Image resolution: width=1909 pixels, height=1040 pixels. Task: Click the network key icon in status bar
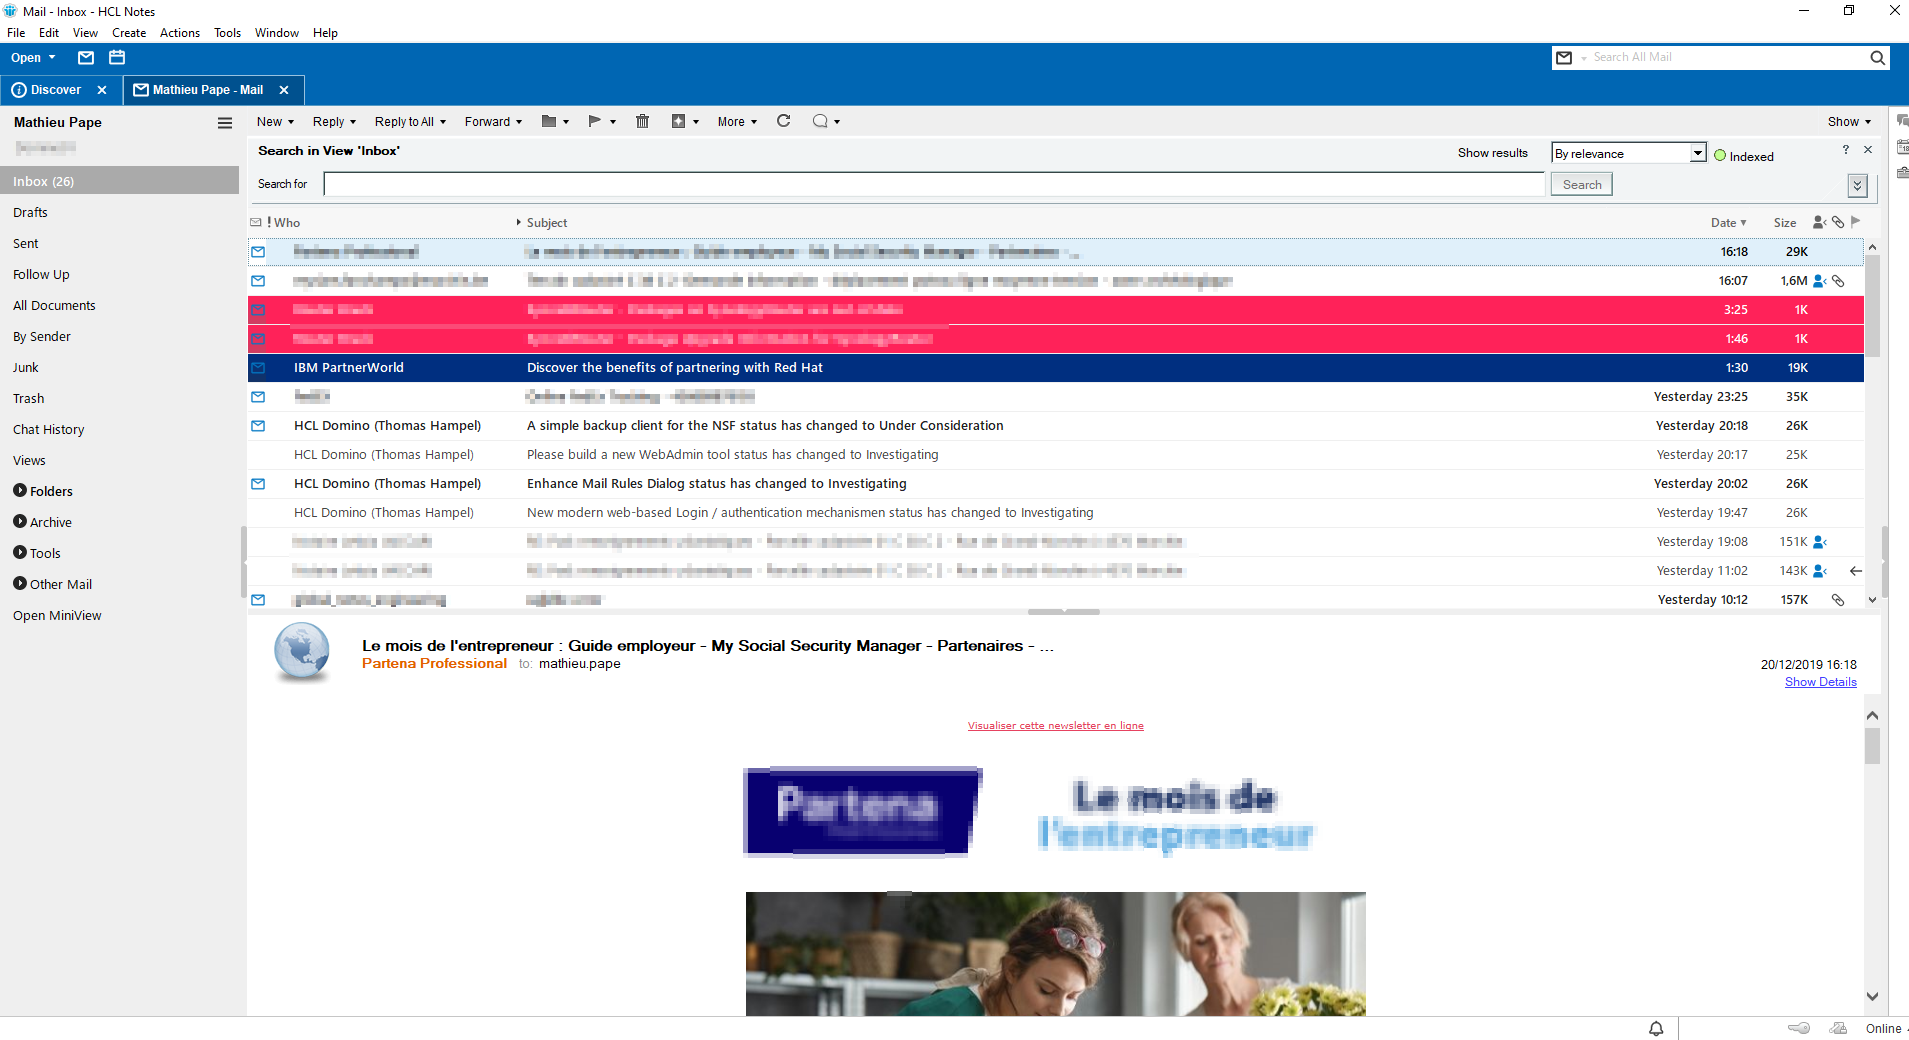(1799, 1029)
